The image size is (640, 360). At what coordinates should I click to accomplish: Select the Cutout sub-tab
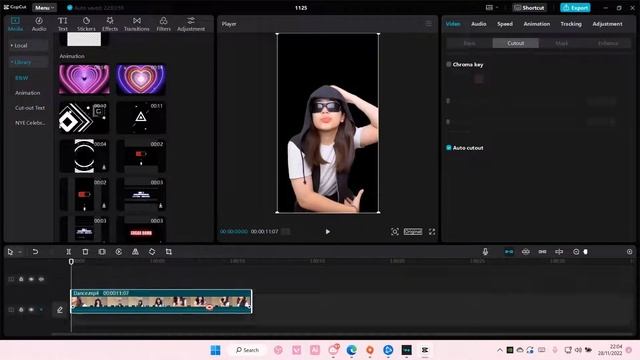click(x=516, y=43)
